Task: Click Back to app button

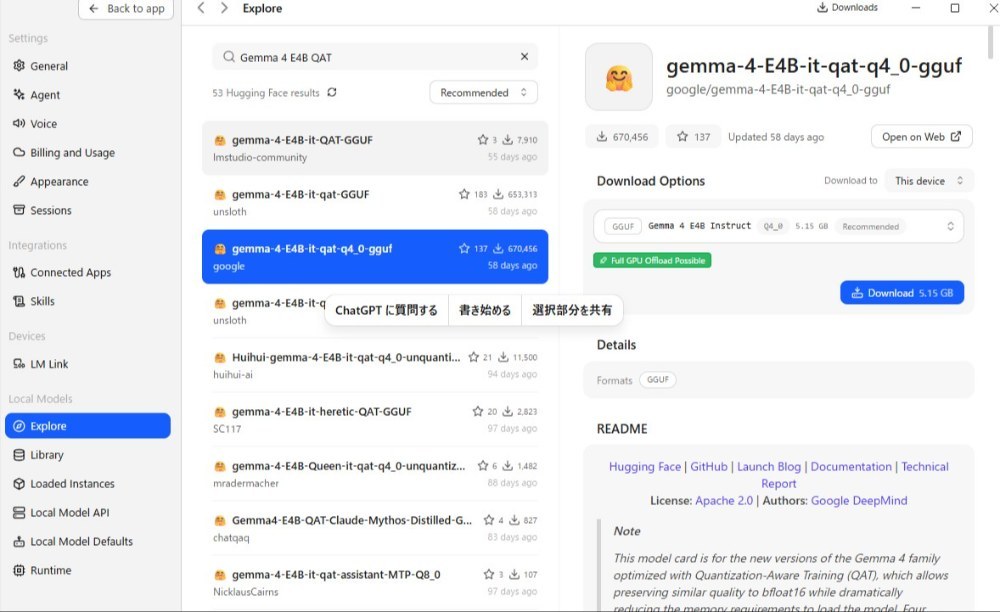Action: 126,9
